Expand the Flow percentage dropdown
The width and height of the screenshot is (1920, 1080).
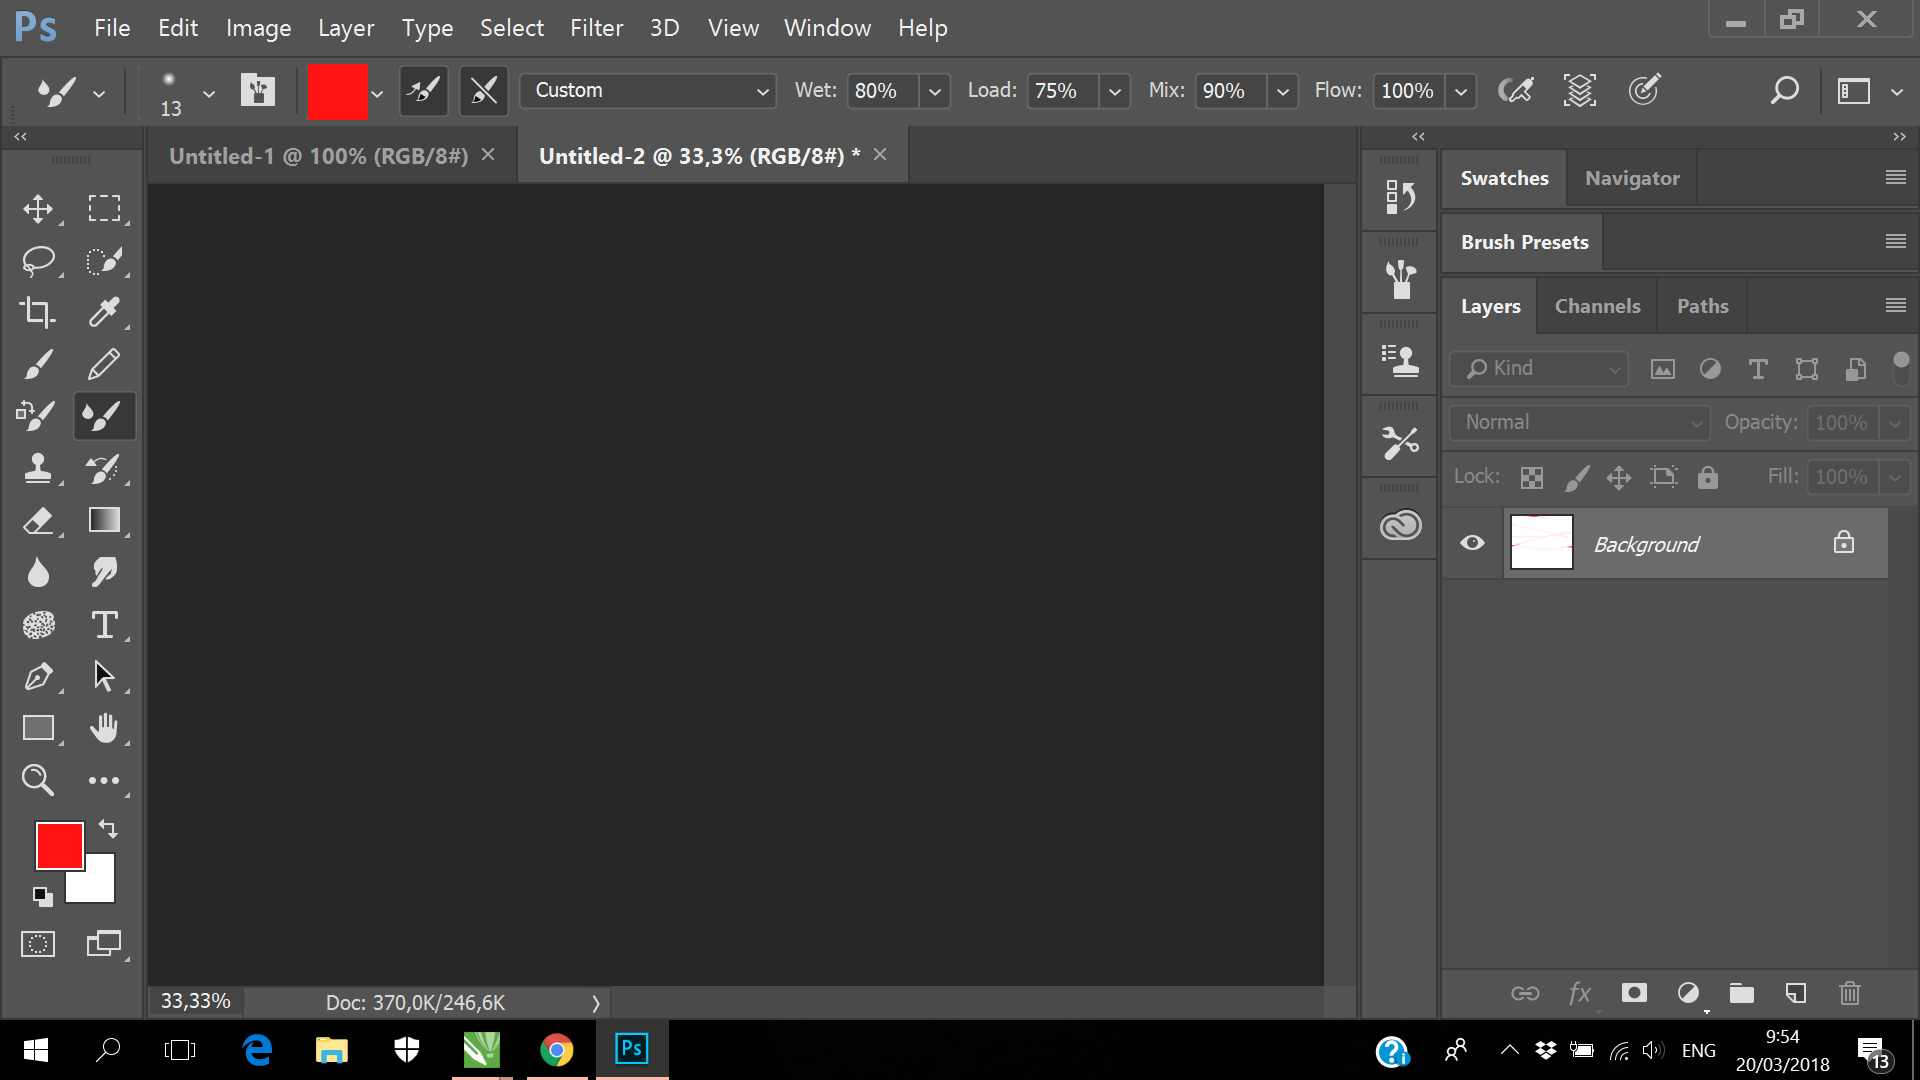pos(1462,90)
